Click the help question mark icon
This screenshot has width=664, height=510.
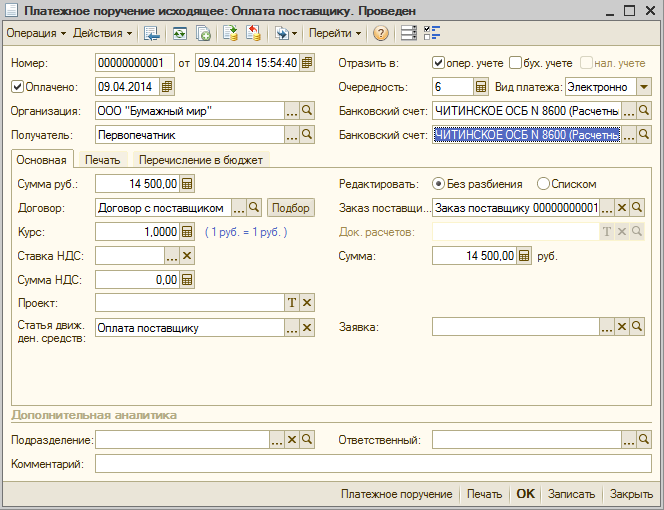[x=381, y=33]
